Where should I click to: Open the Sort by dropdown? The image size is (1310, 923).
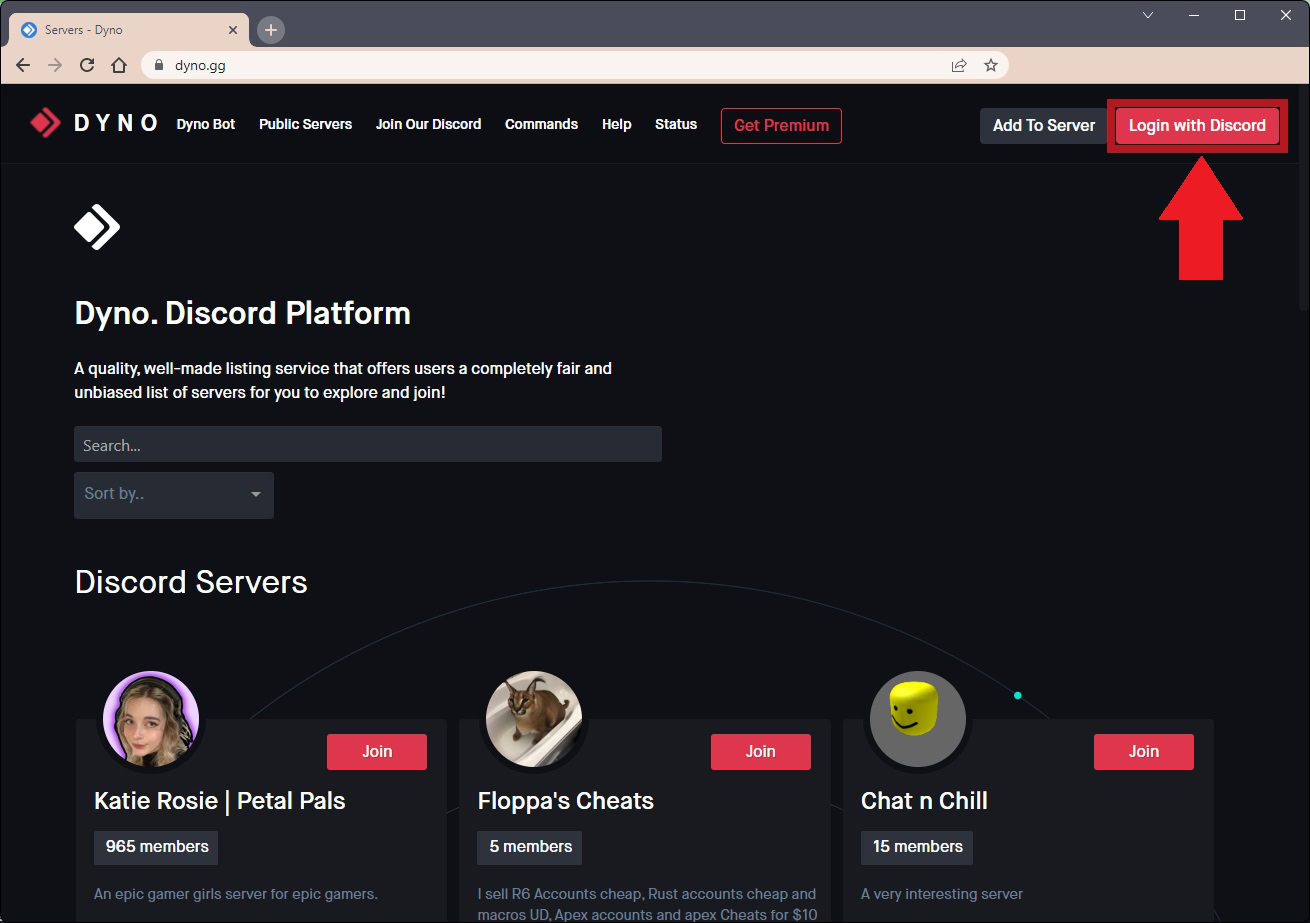click(173, 494)
